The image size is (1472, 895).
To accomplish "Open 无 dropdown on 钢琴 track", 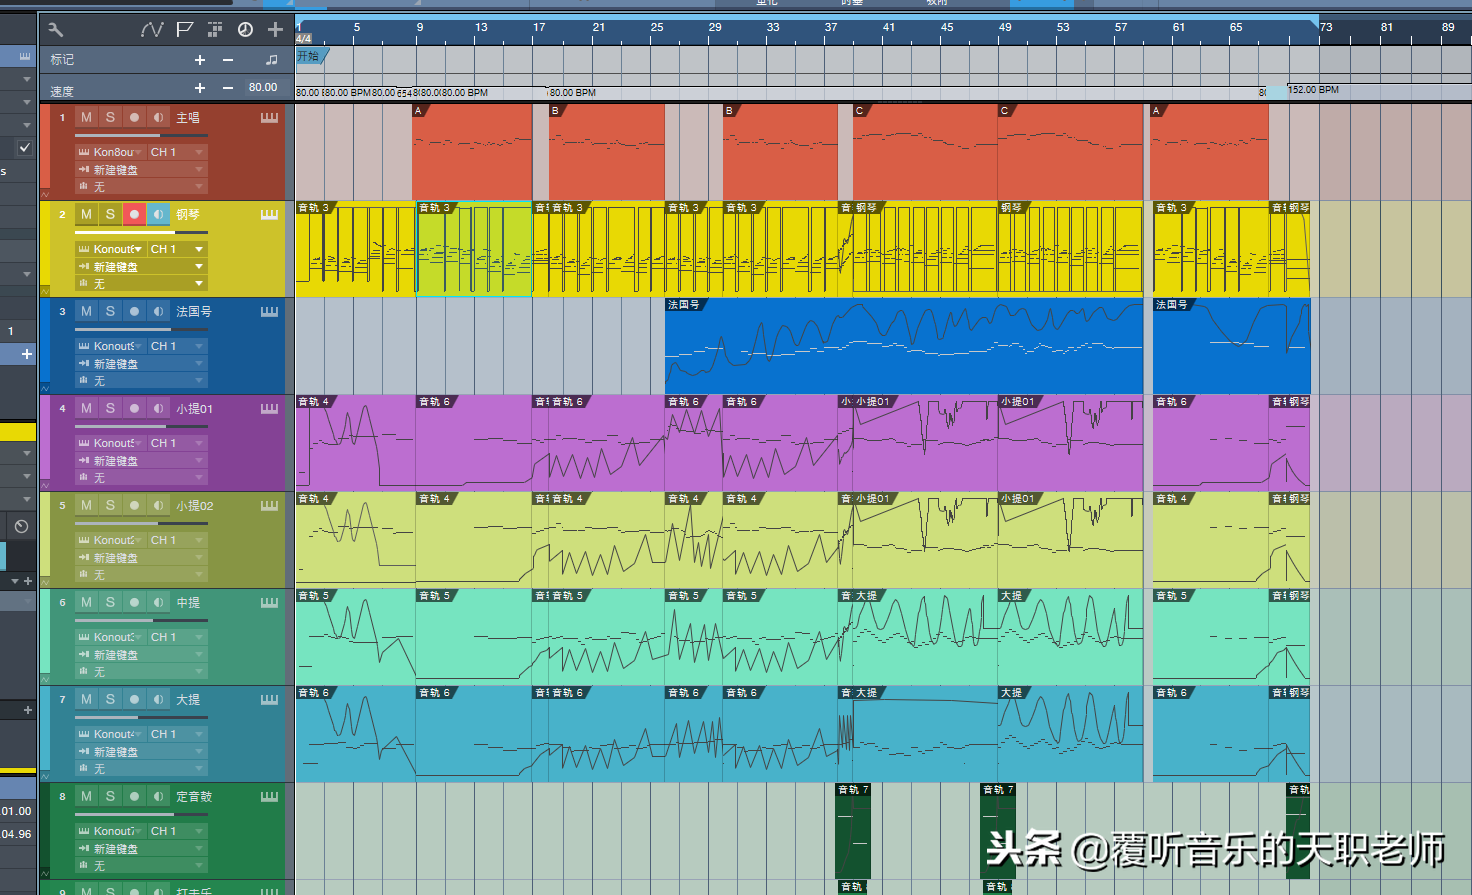I will (141, 284).
